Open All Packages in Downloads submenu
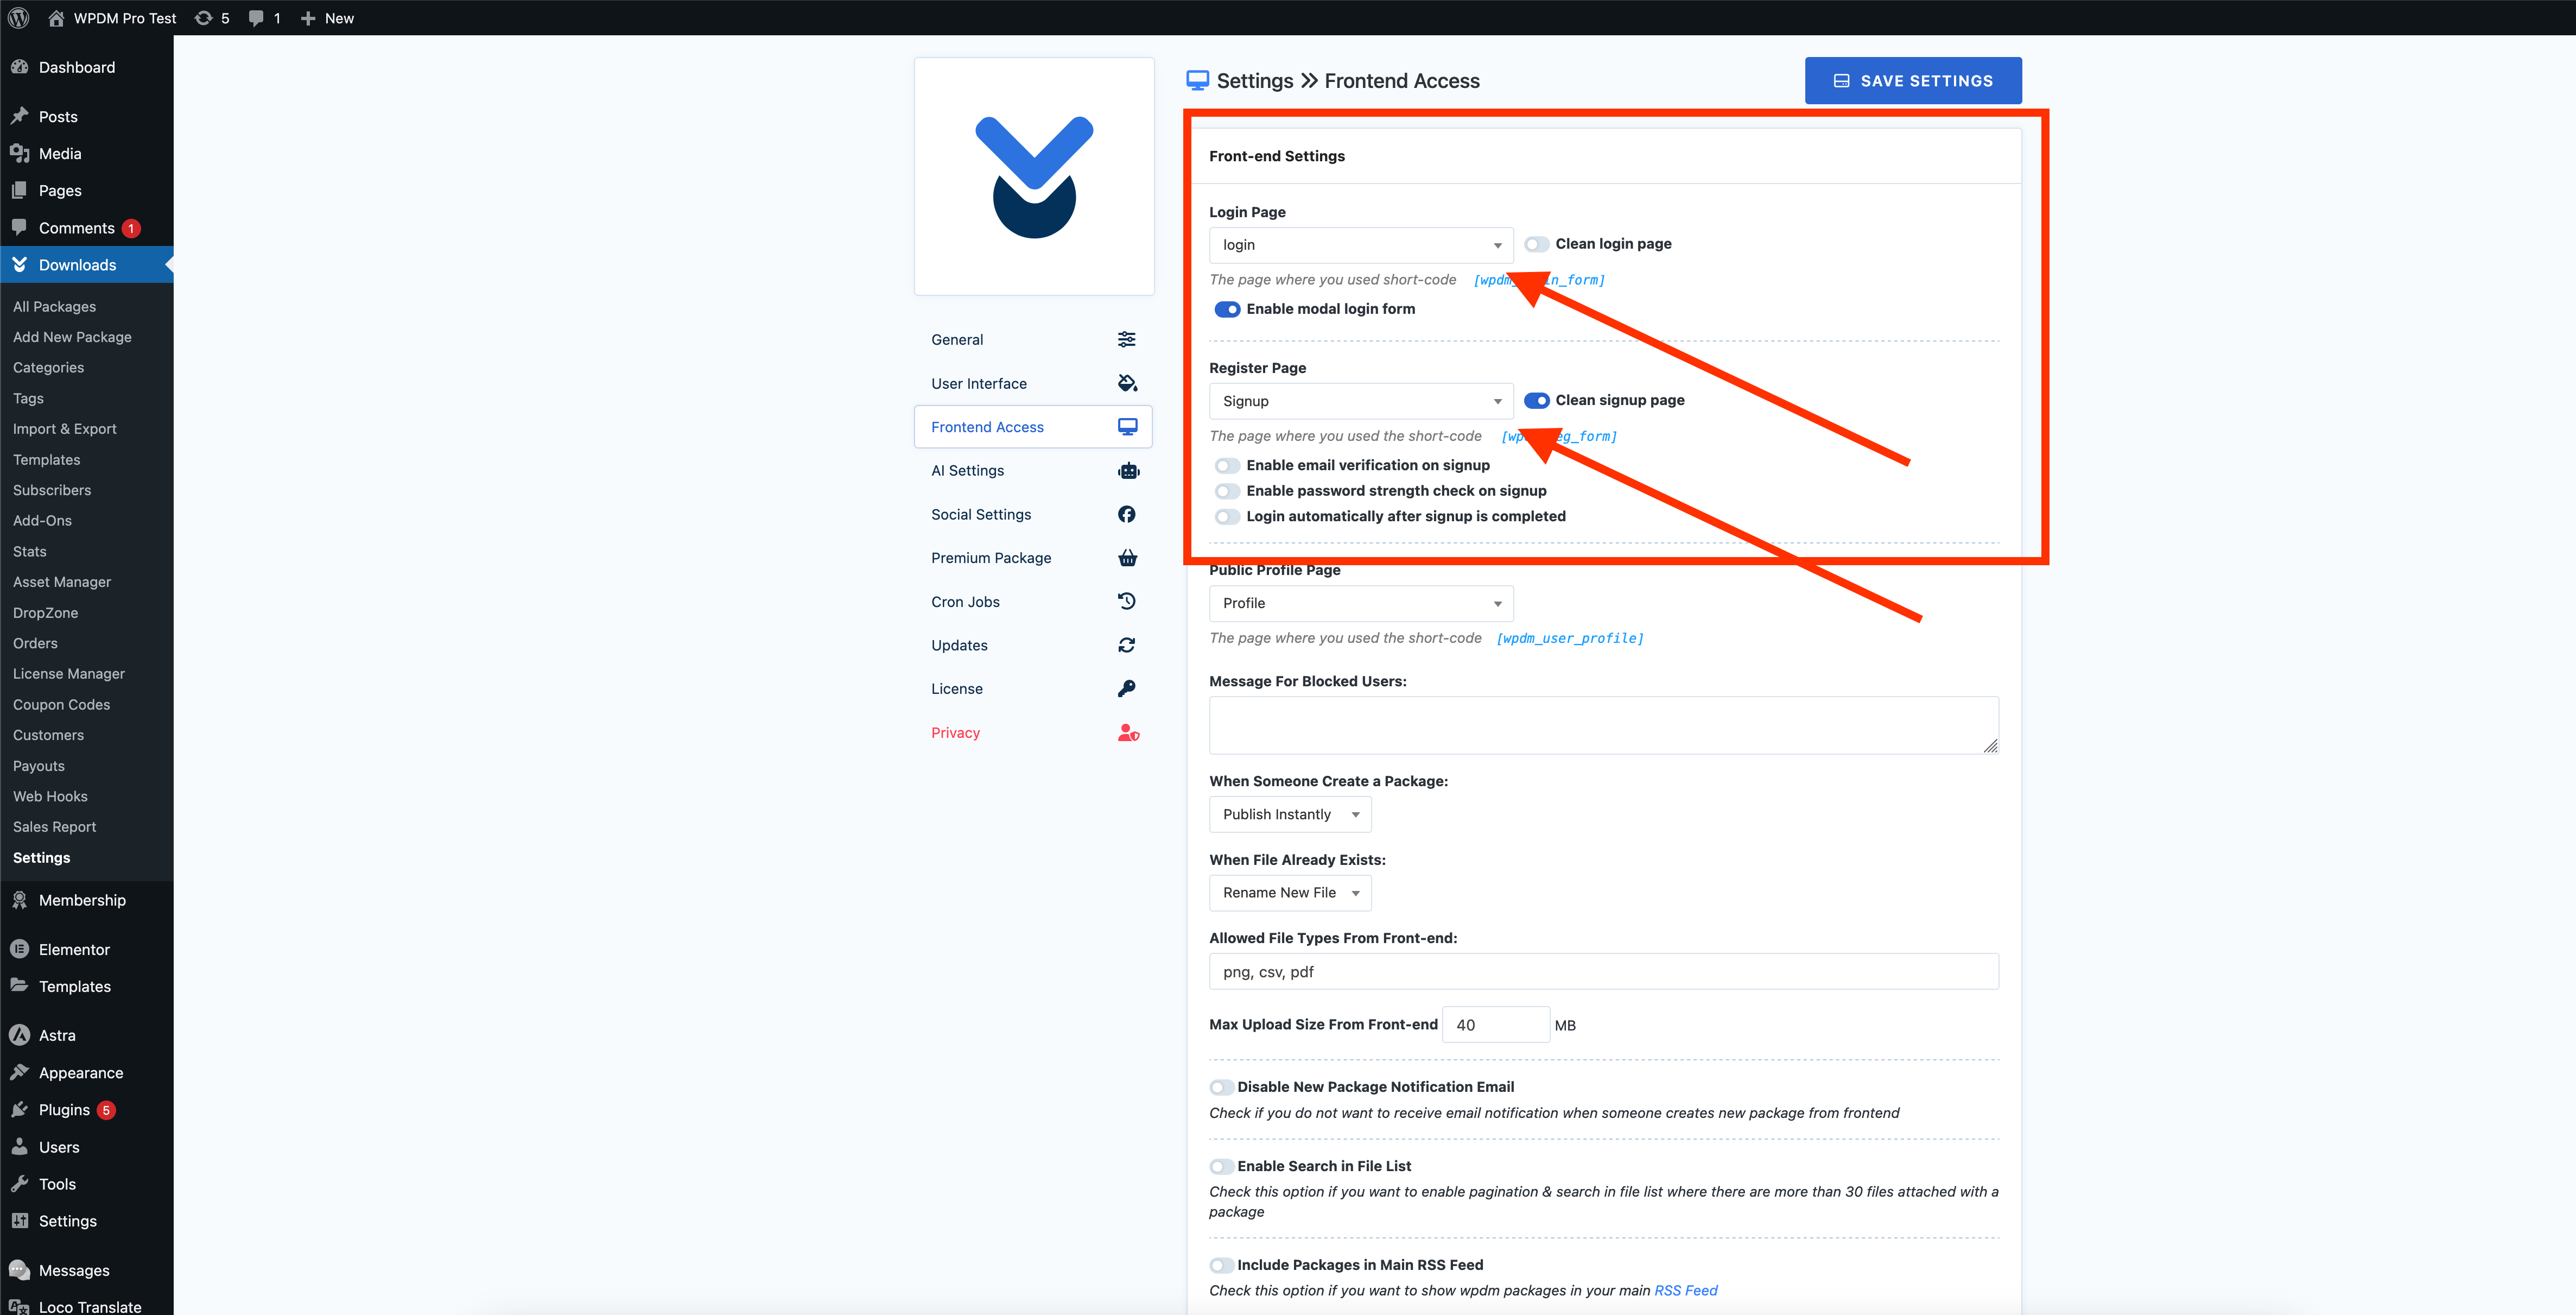 coord(55,306)
